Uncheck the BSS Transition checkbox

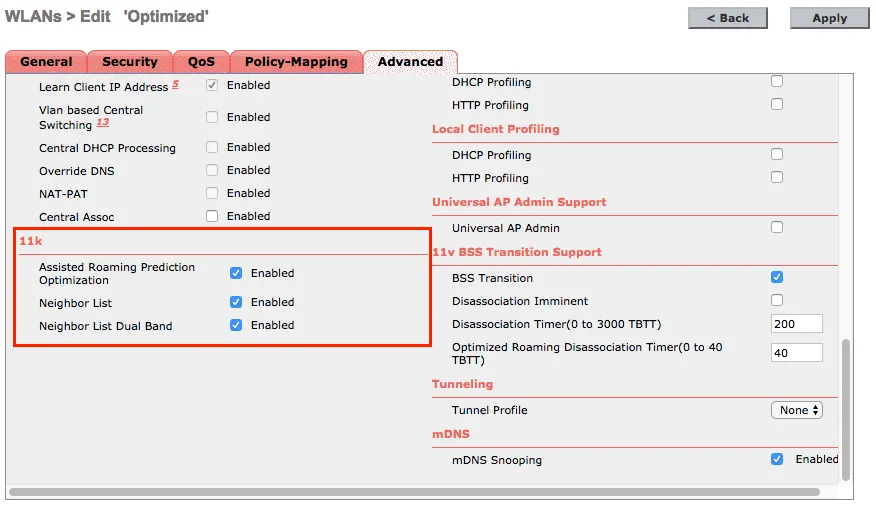[777, 277]
